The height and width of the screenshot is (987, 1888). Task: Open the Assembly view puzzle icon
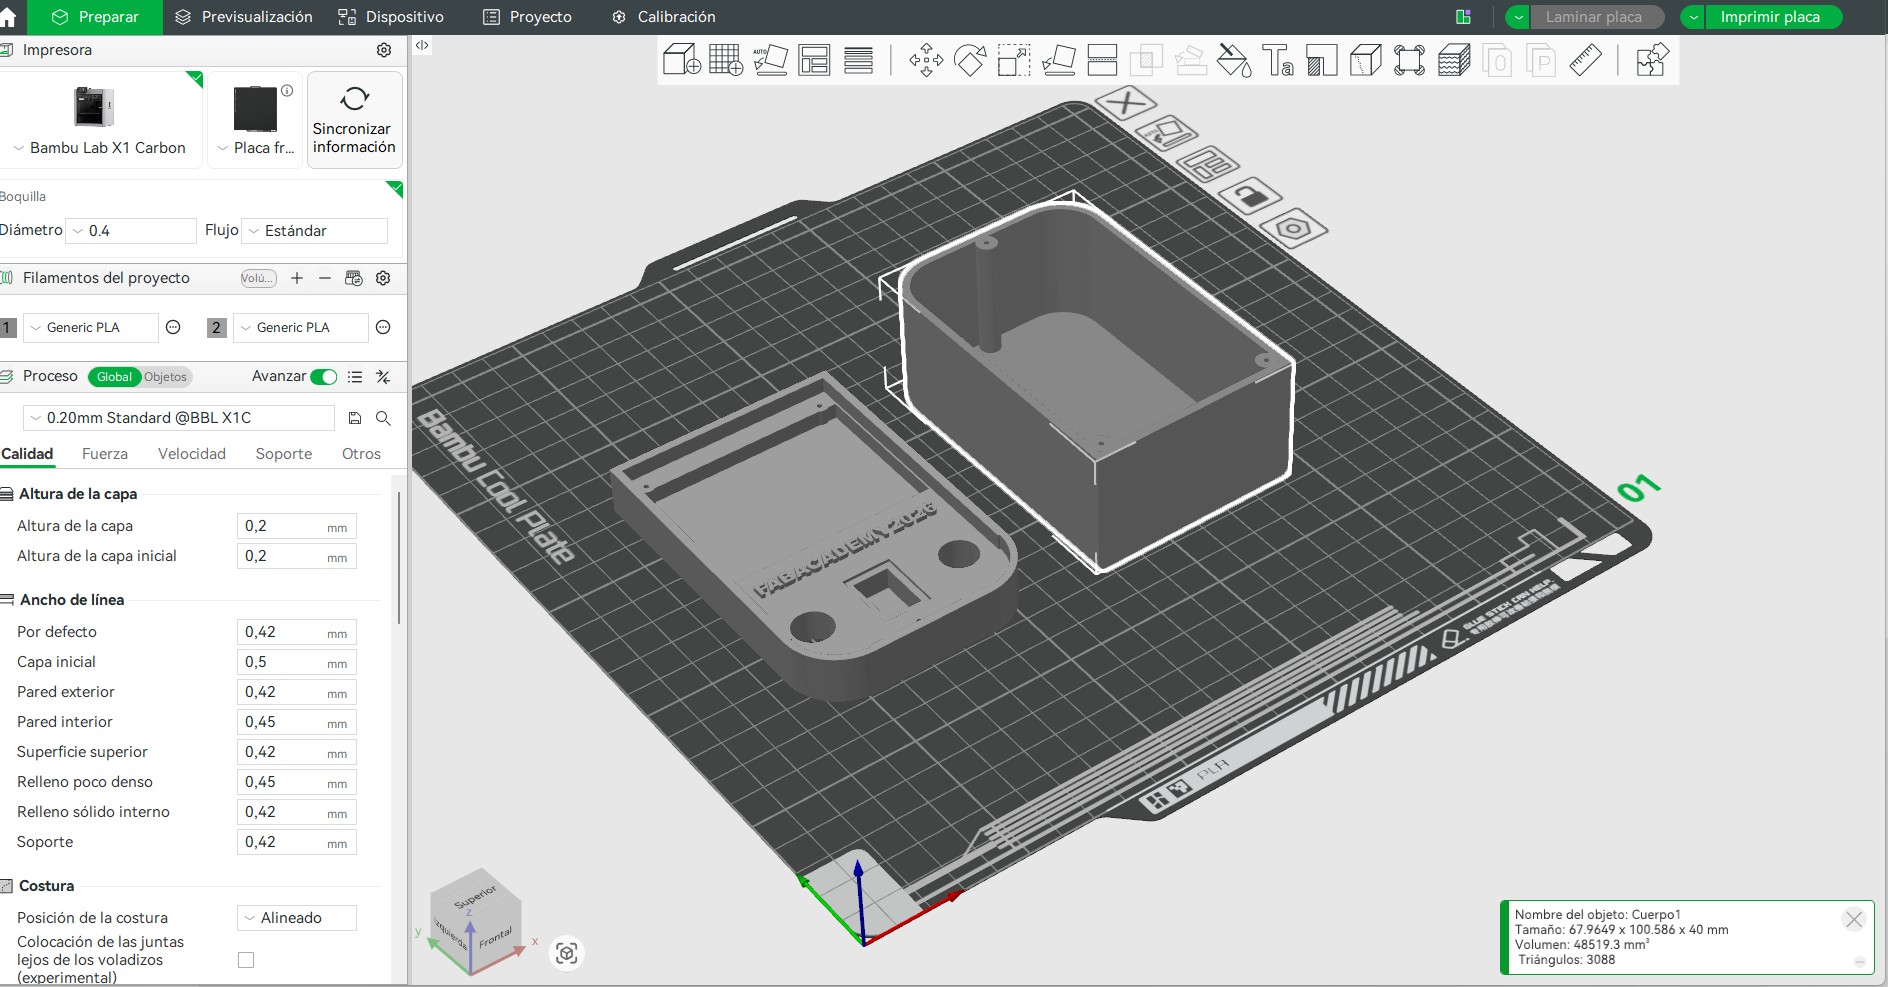point(1652,60)
